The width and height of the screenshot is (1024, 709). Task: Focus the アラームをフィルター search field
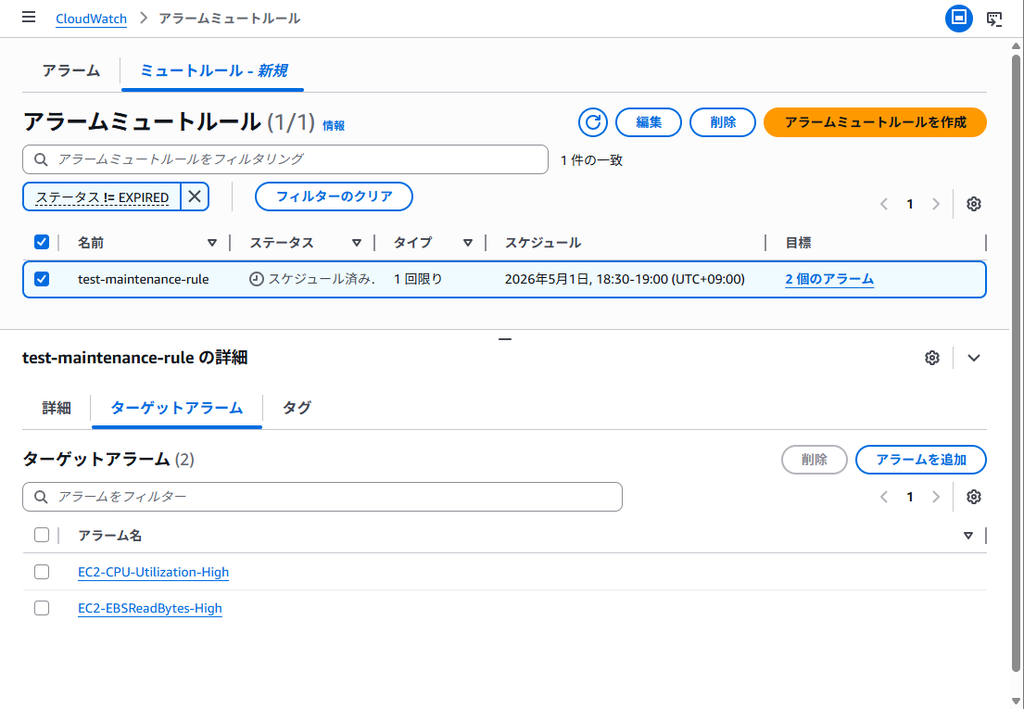(x=322, y=497)
